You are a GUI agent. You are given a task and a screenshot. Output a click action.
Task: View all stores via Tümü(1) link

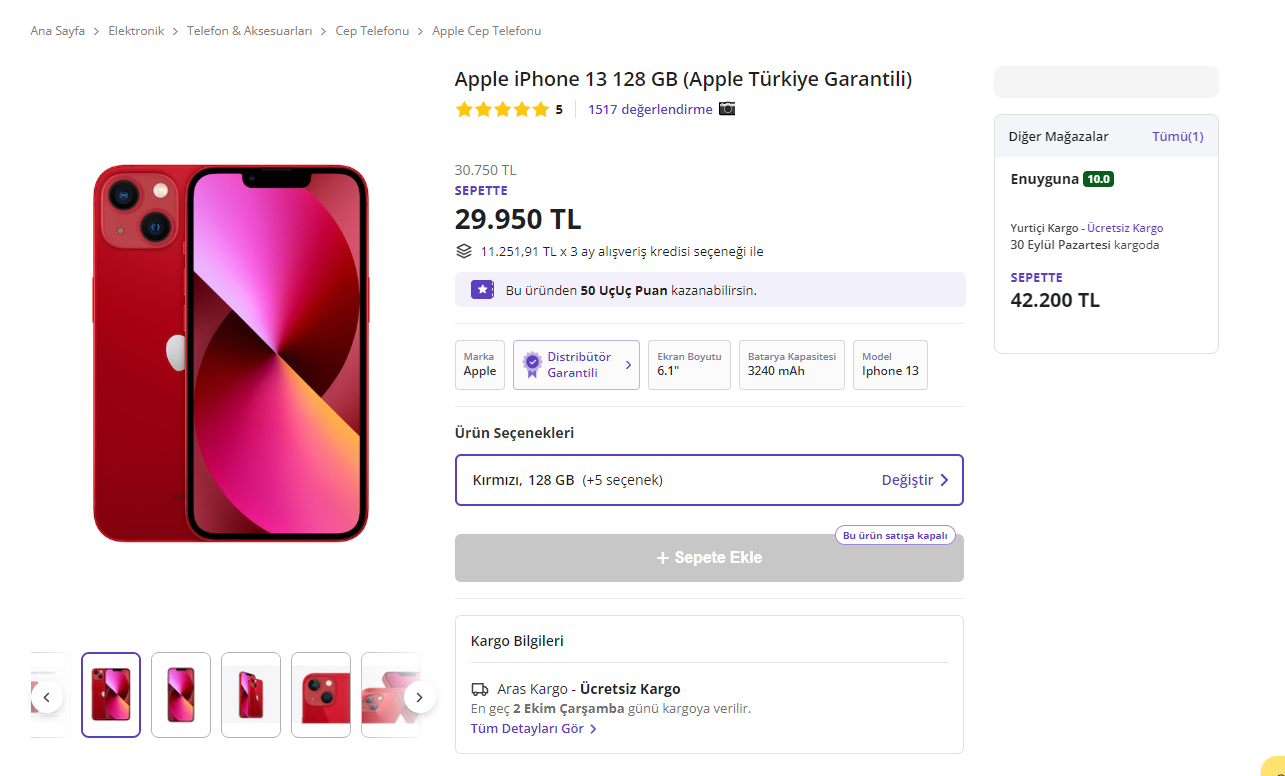1177,137
